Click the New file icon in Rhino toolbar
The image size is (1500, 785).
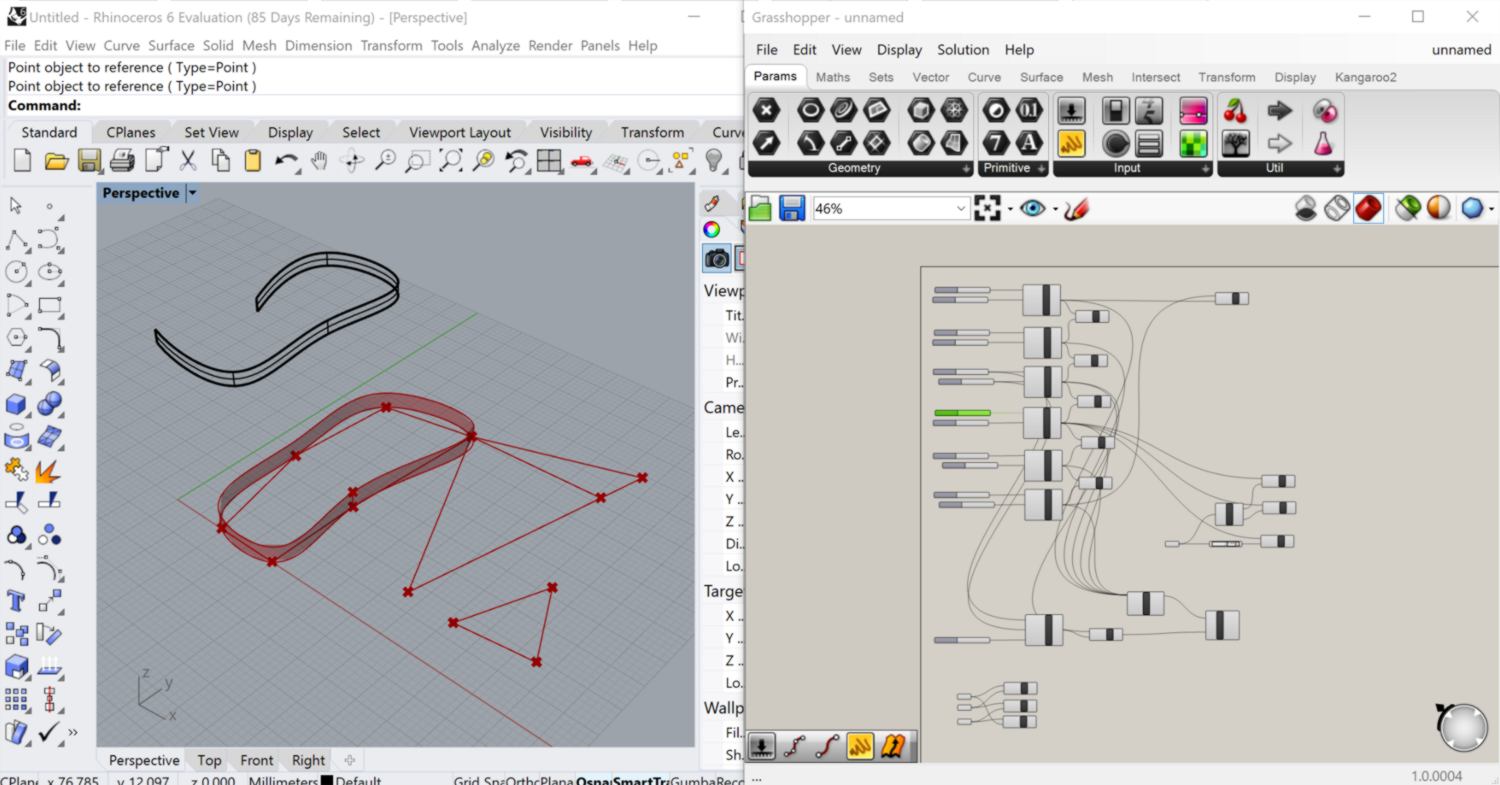coord(22,160)
